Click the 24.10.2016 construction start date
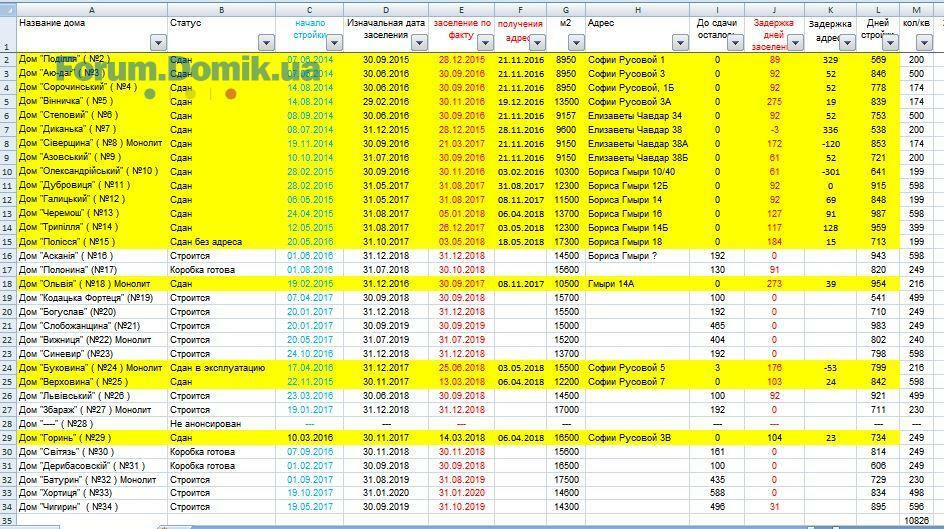 click(310, 354)
